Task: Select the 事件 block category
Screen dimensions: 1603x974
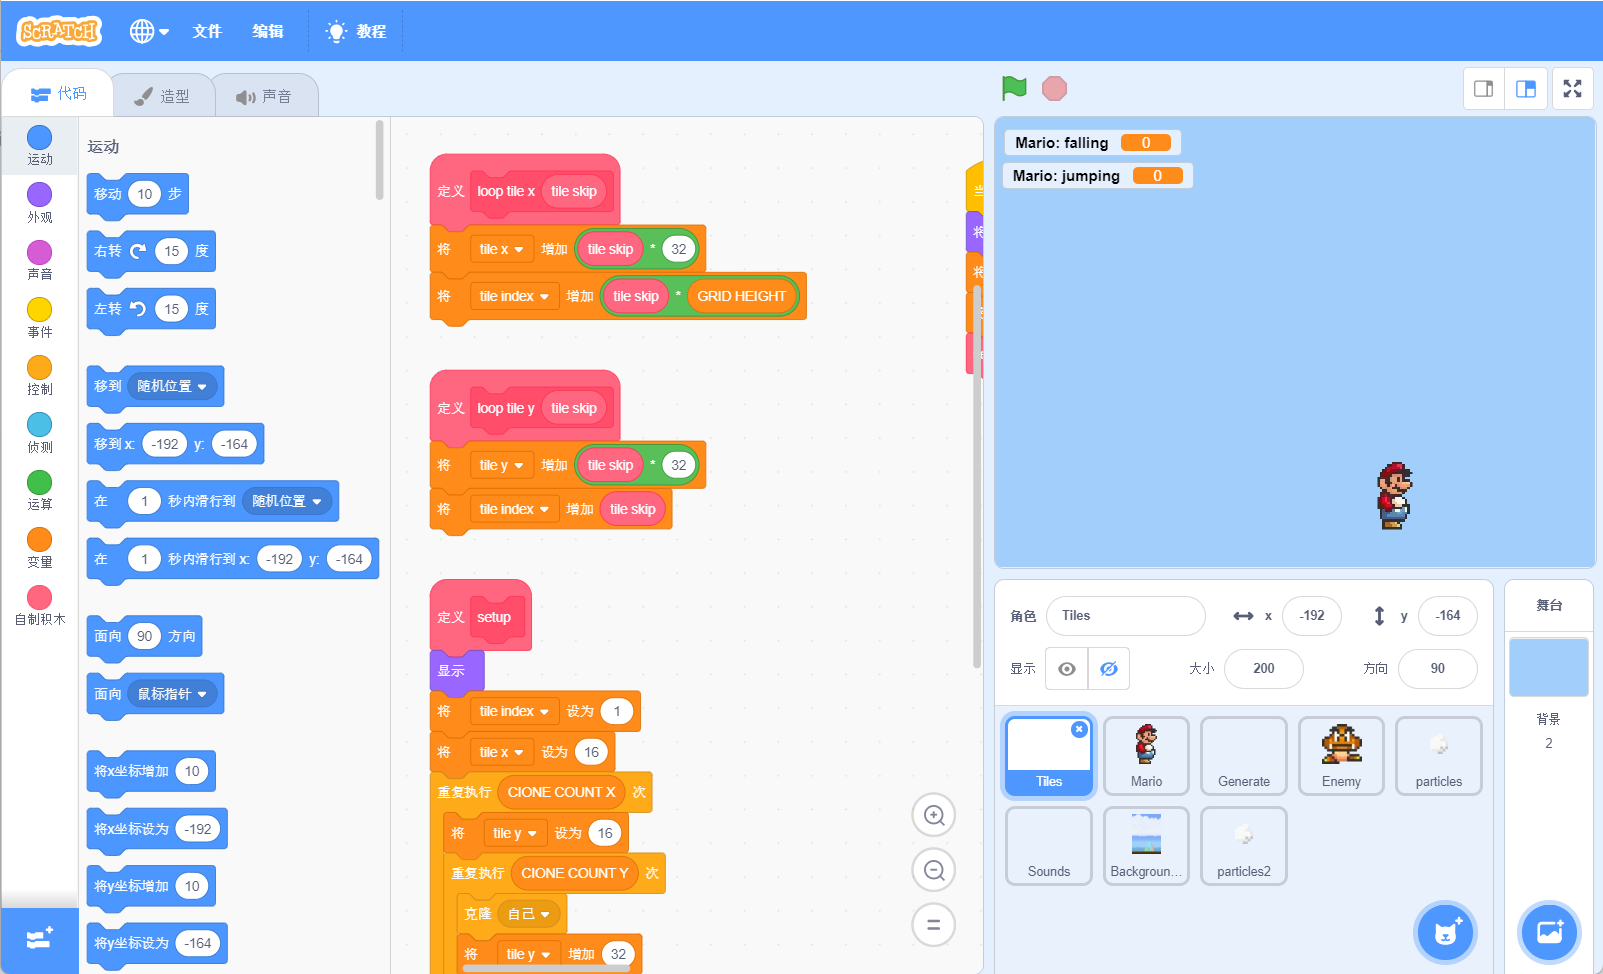Action: click(40, 318)
